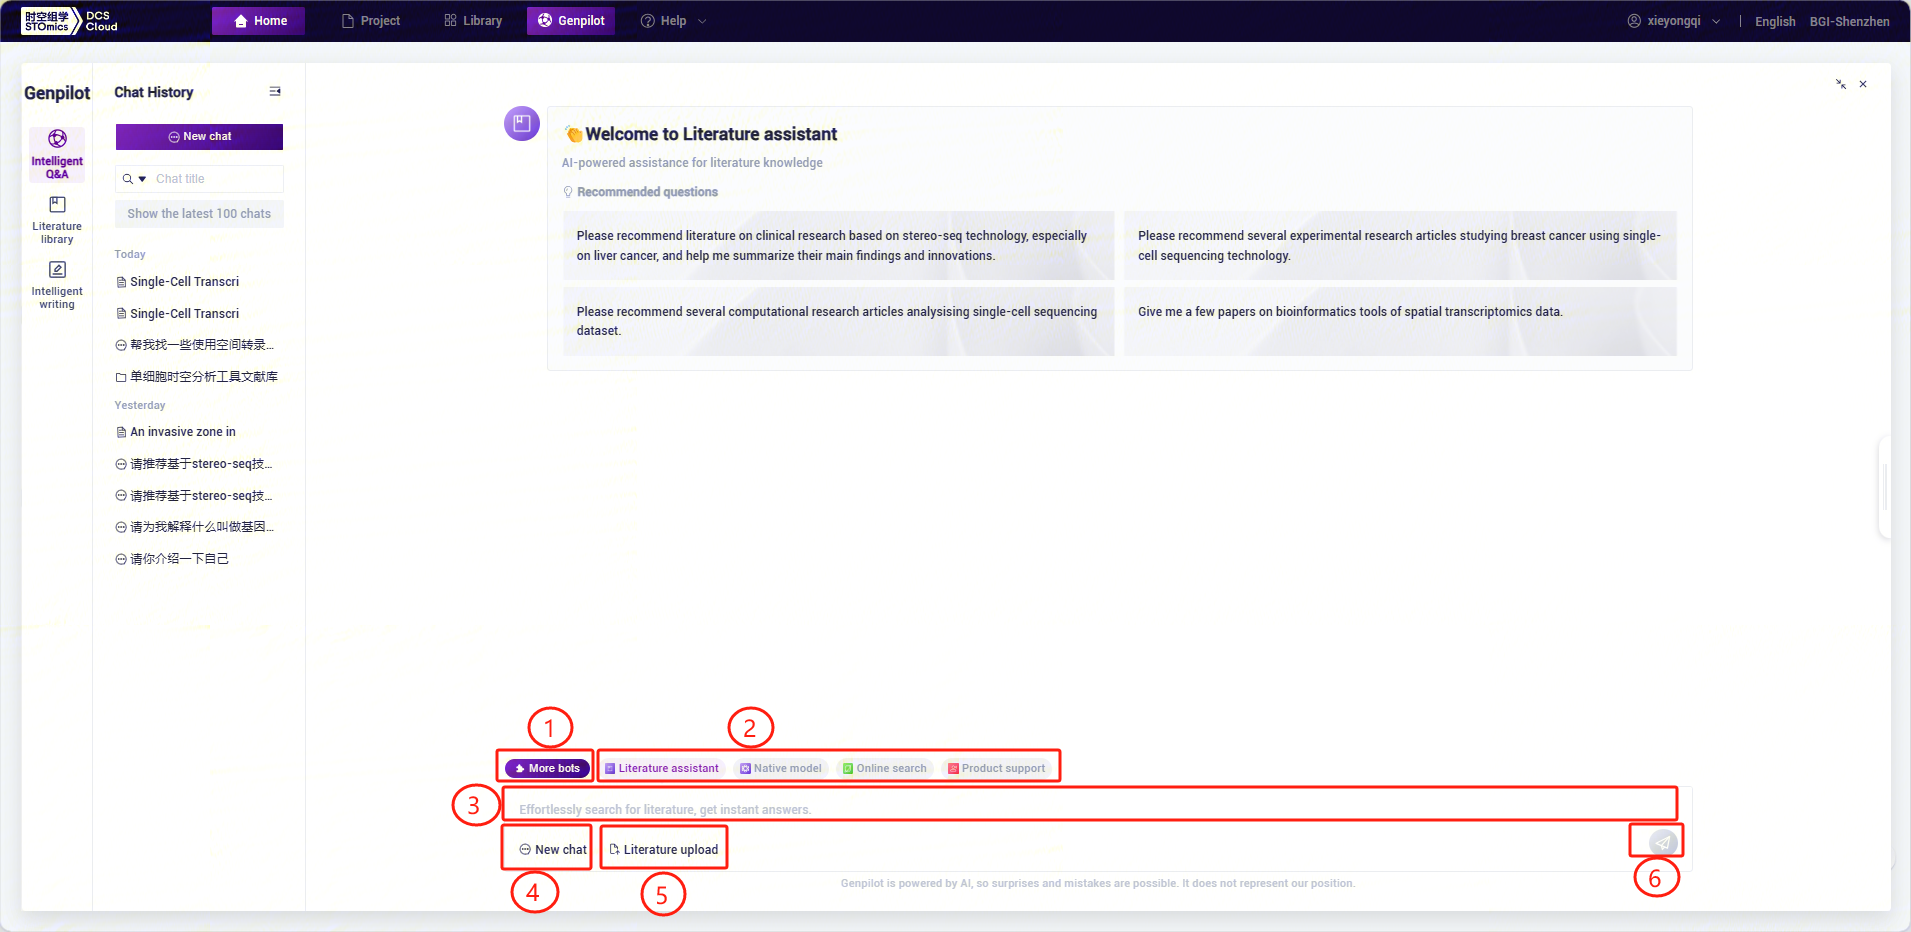Click the purple New chat button

click(199, 136)
